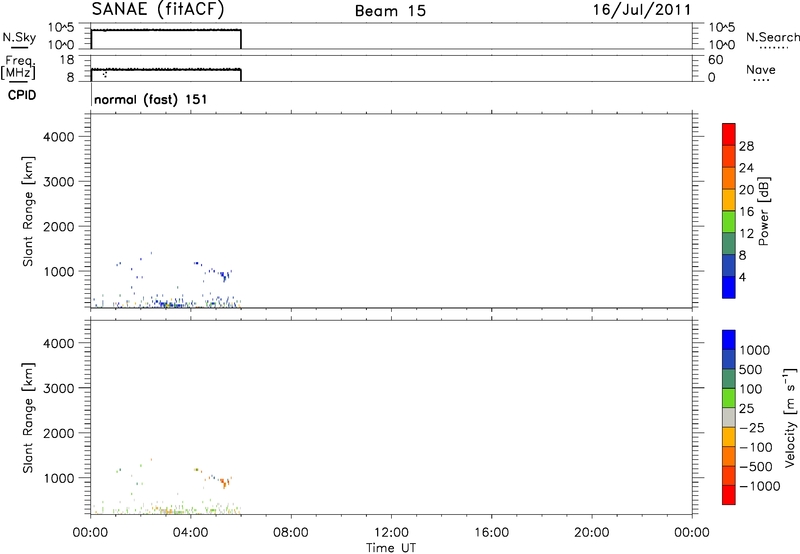
Task: Pick the red top segment of Power colorbar
Action: coord(729,134)
